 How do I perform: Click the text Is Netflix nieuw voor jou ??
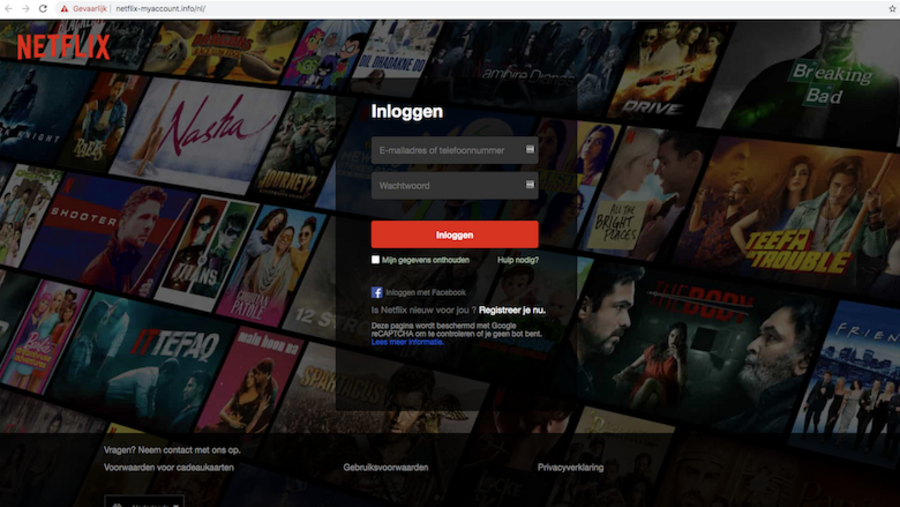pyautogui.click(x=424, y=310)
